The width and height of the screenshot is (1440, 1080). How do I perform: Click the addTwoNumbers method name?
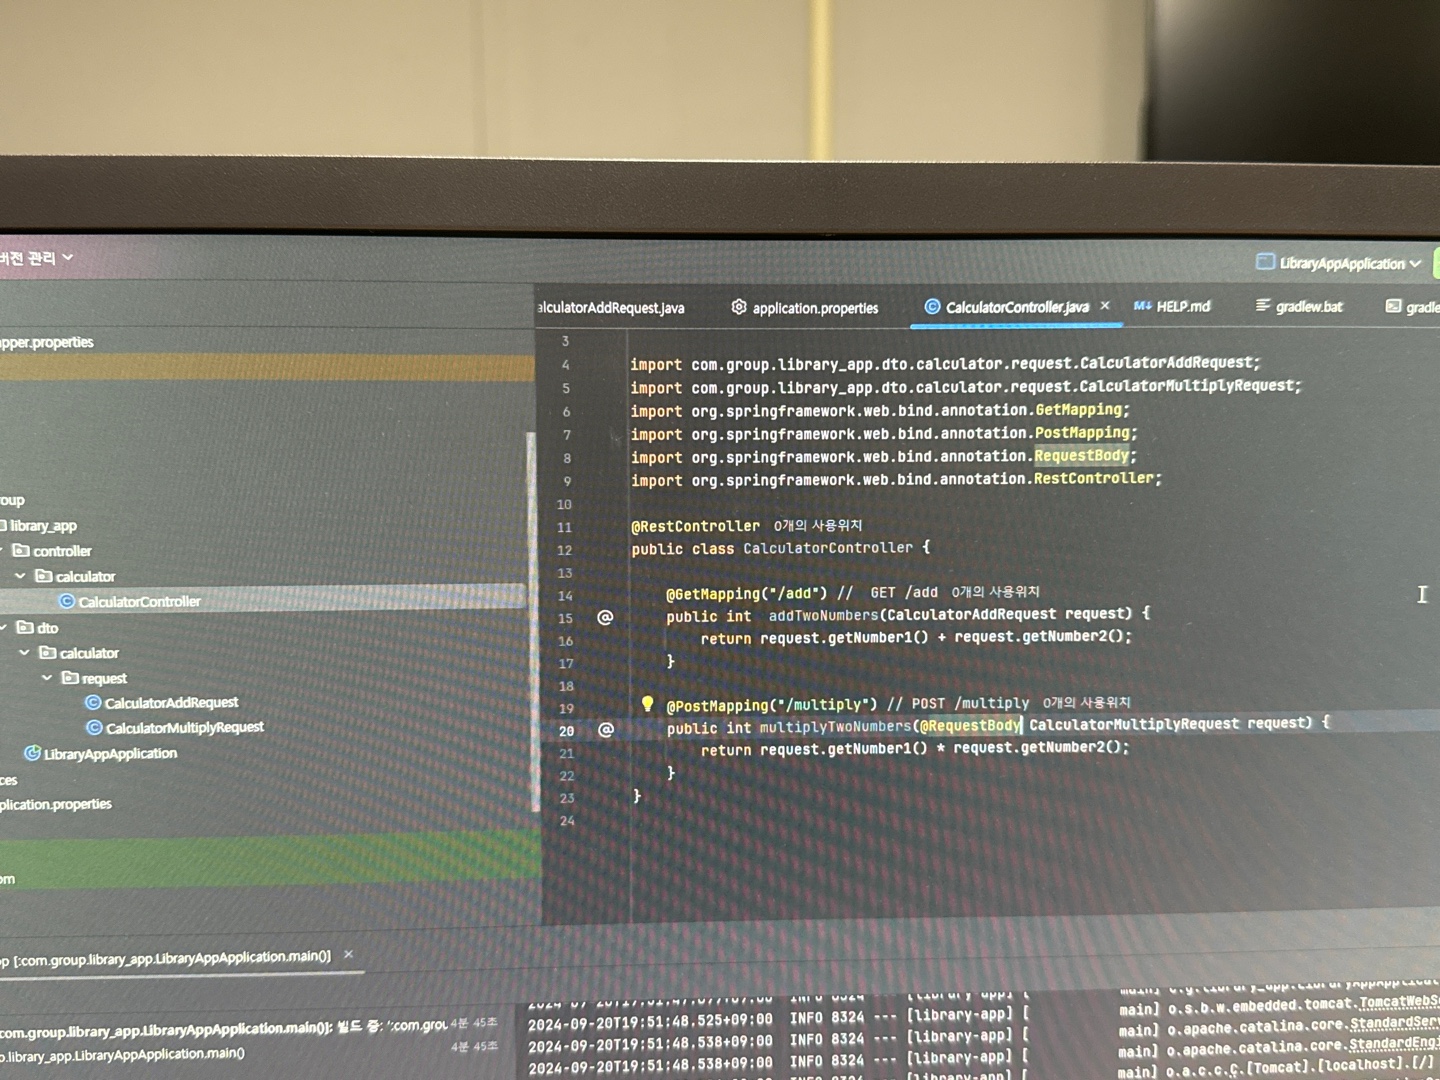tap(823, 615)
